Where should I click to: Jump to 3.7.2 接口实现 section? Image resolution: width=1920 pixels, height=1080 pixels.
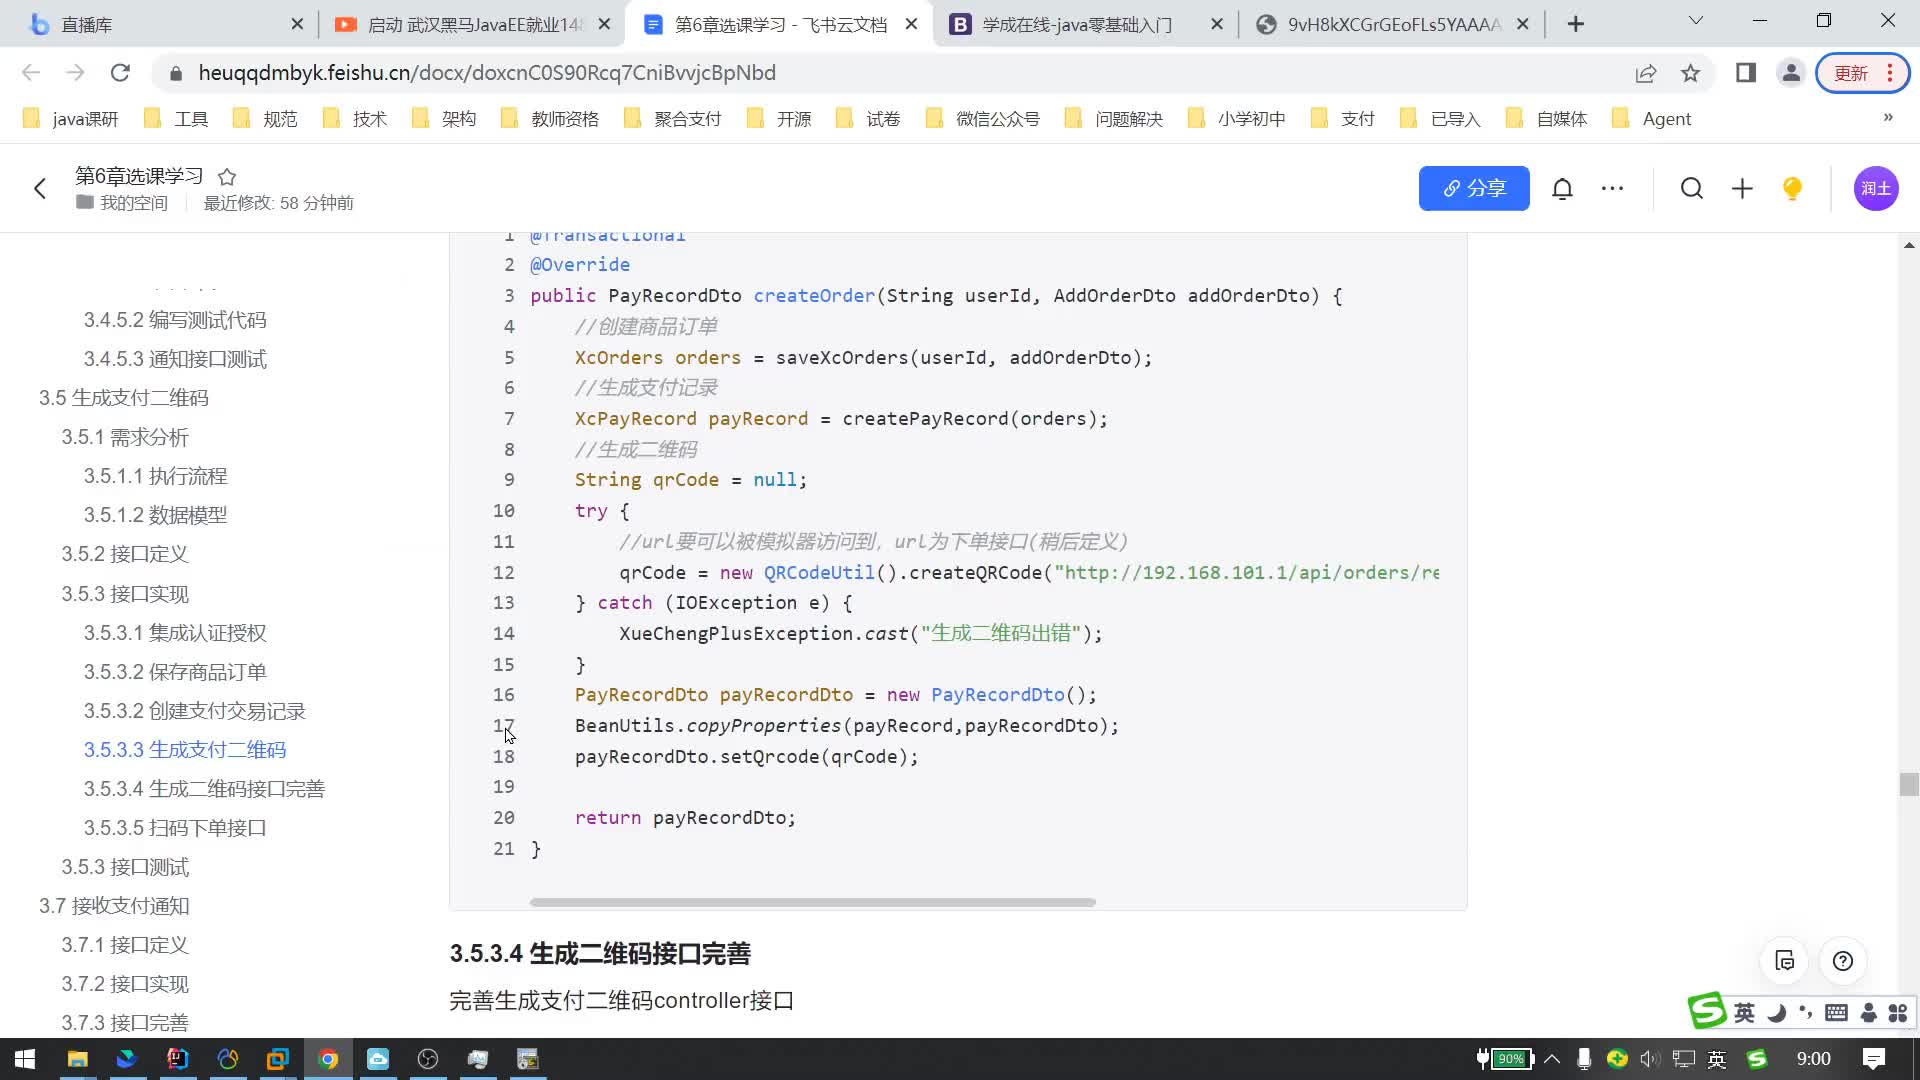click(125, 984)
